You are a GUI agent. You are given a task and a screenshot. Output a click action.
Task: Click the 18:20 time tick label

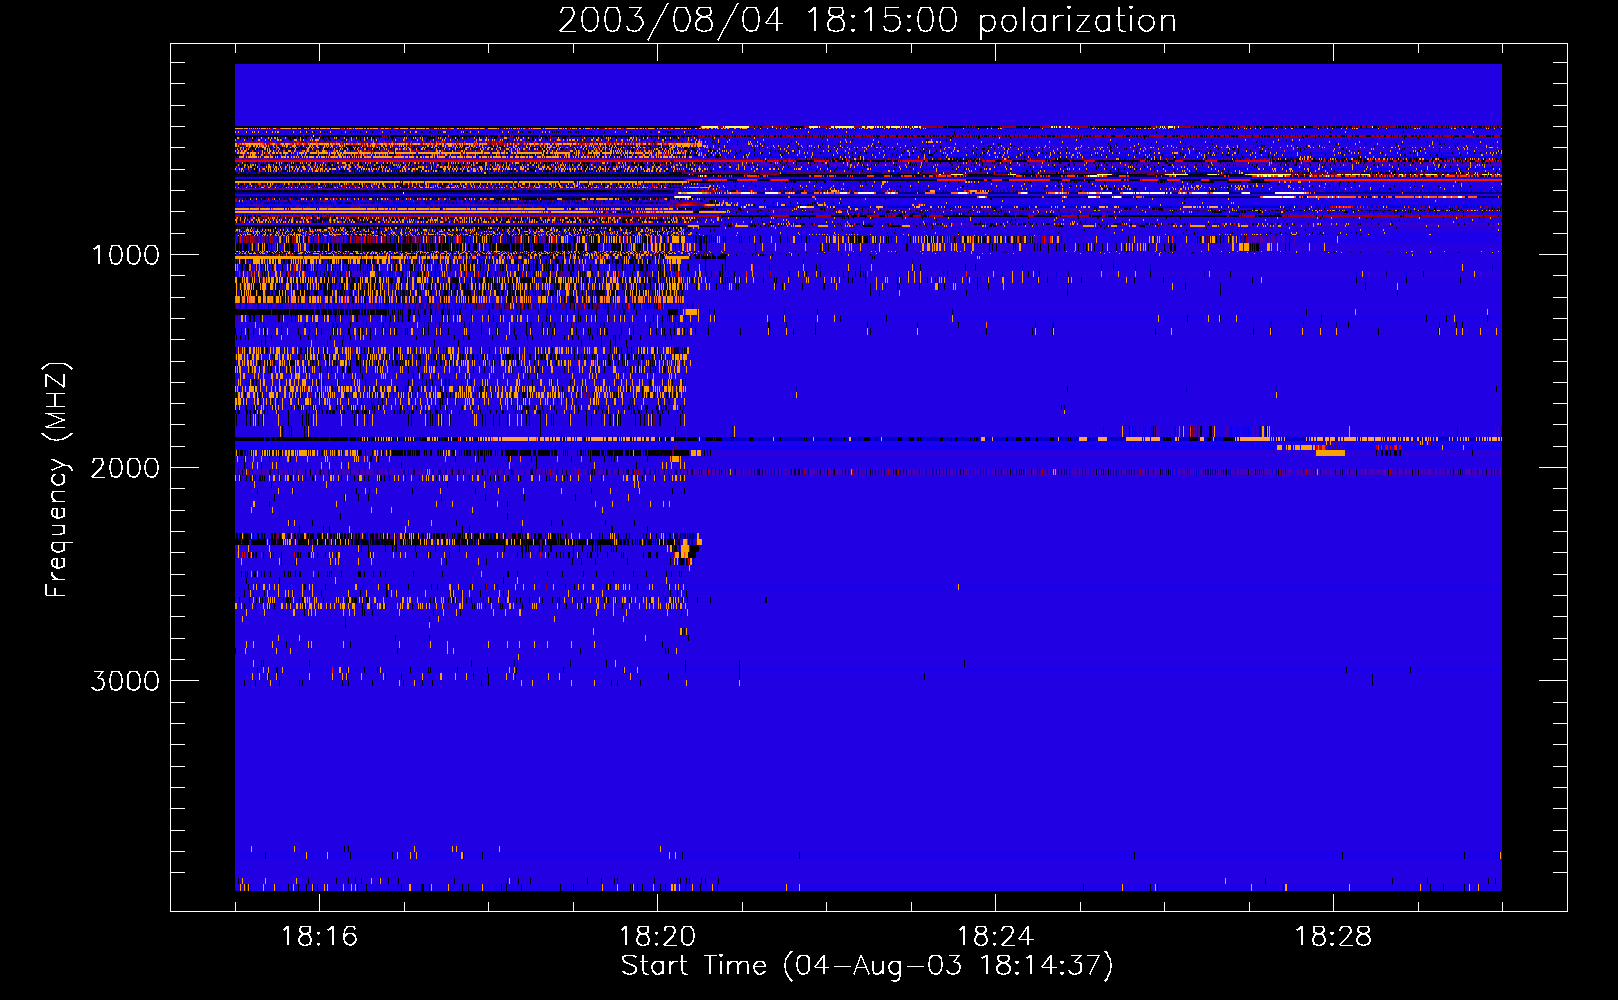tap(657, 937)
